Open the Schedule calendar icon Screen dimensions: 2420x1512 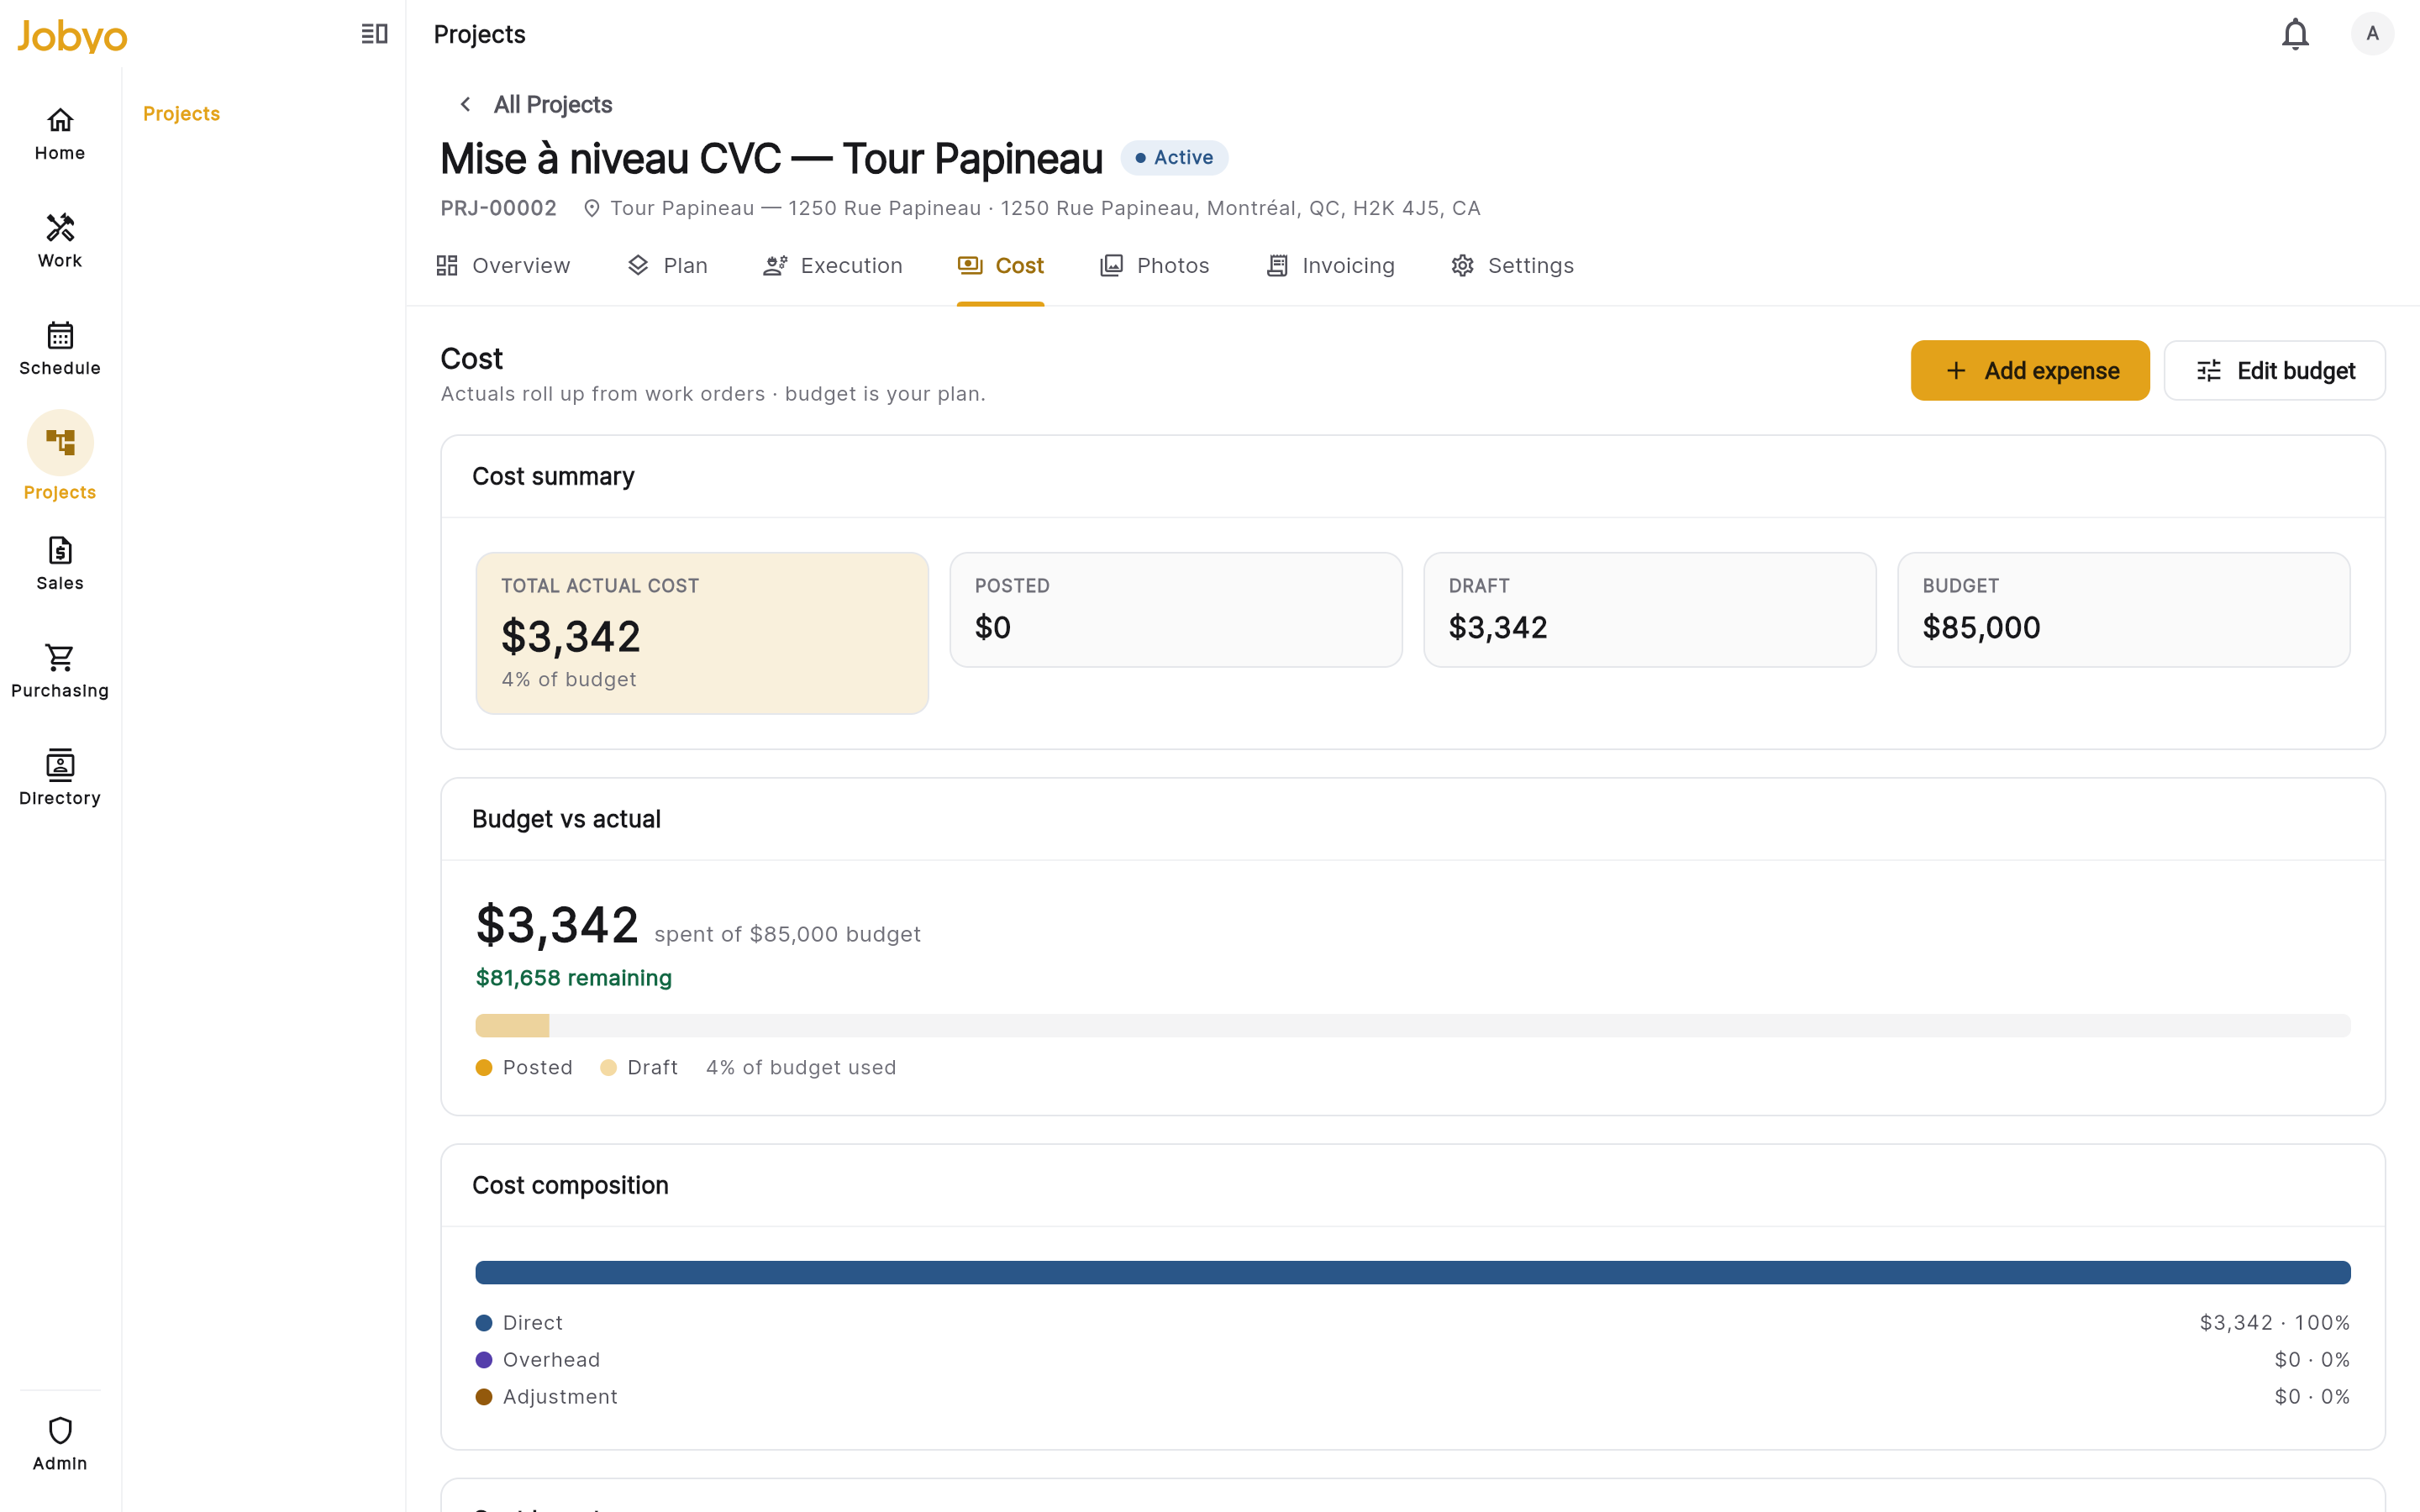coord(60,335)
